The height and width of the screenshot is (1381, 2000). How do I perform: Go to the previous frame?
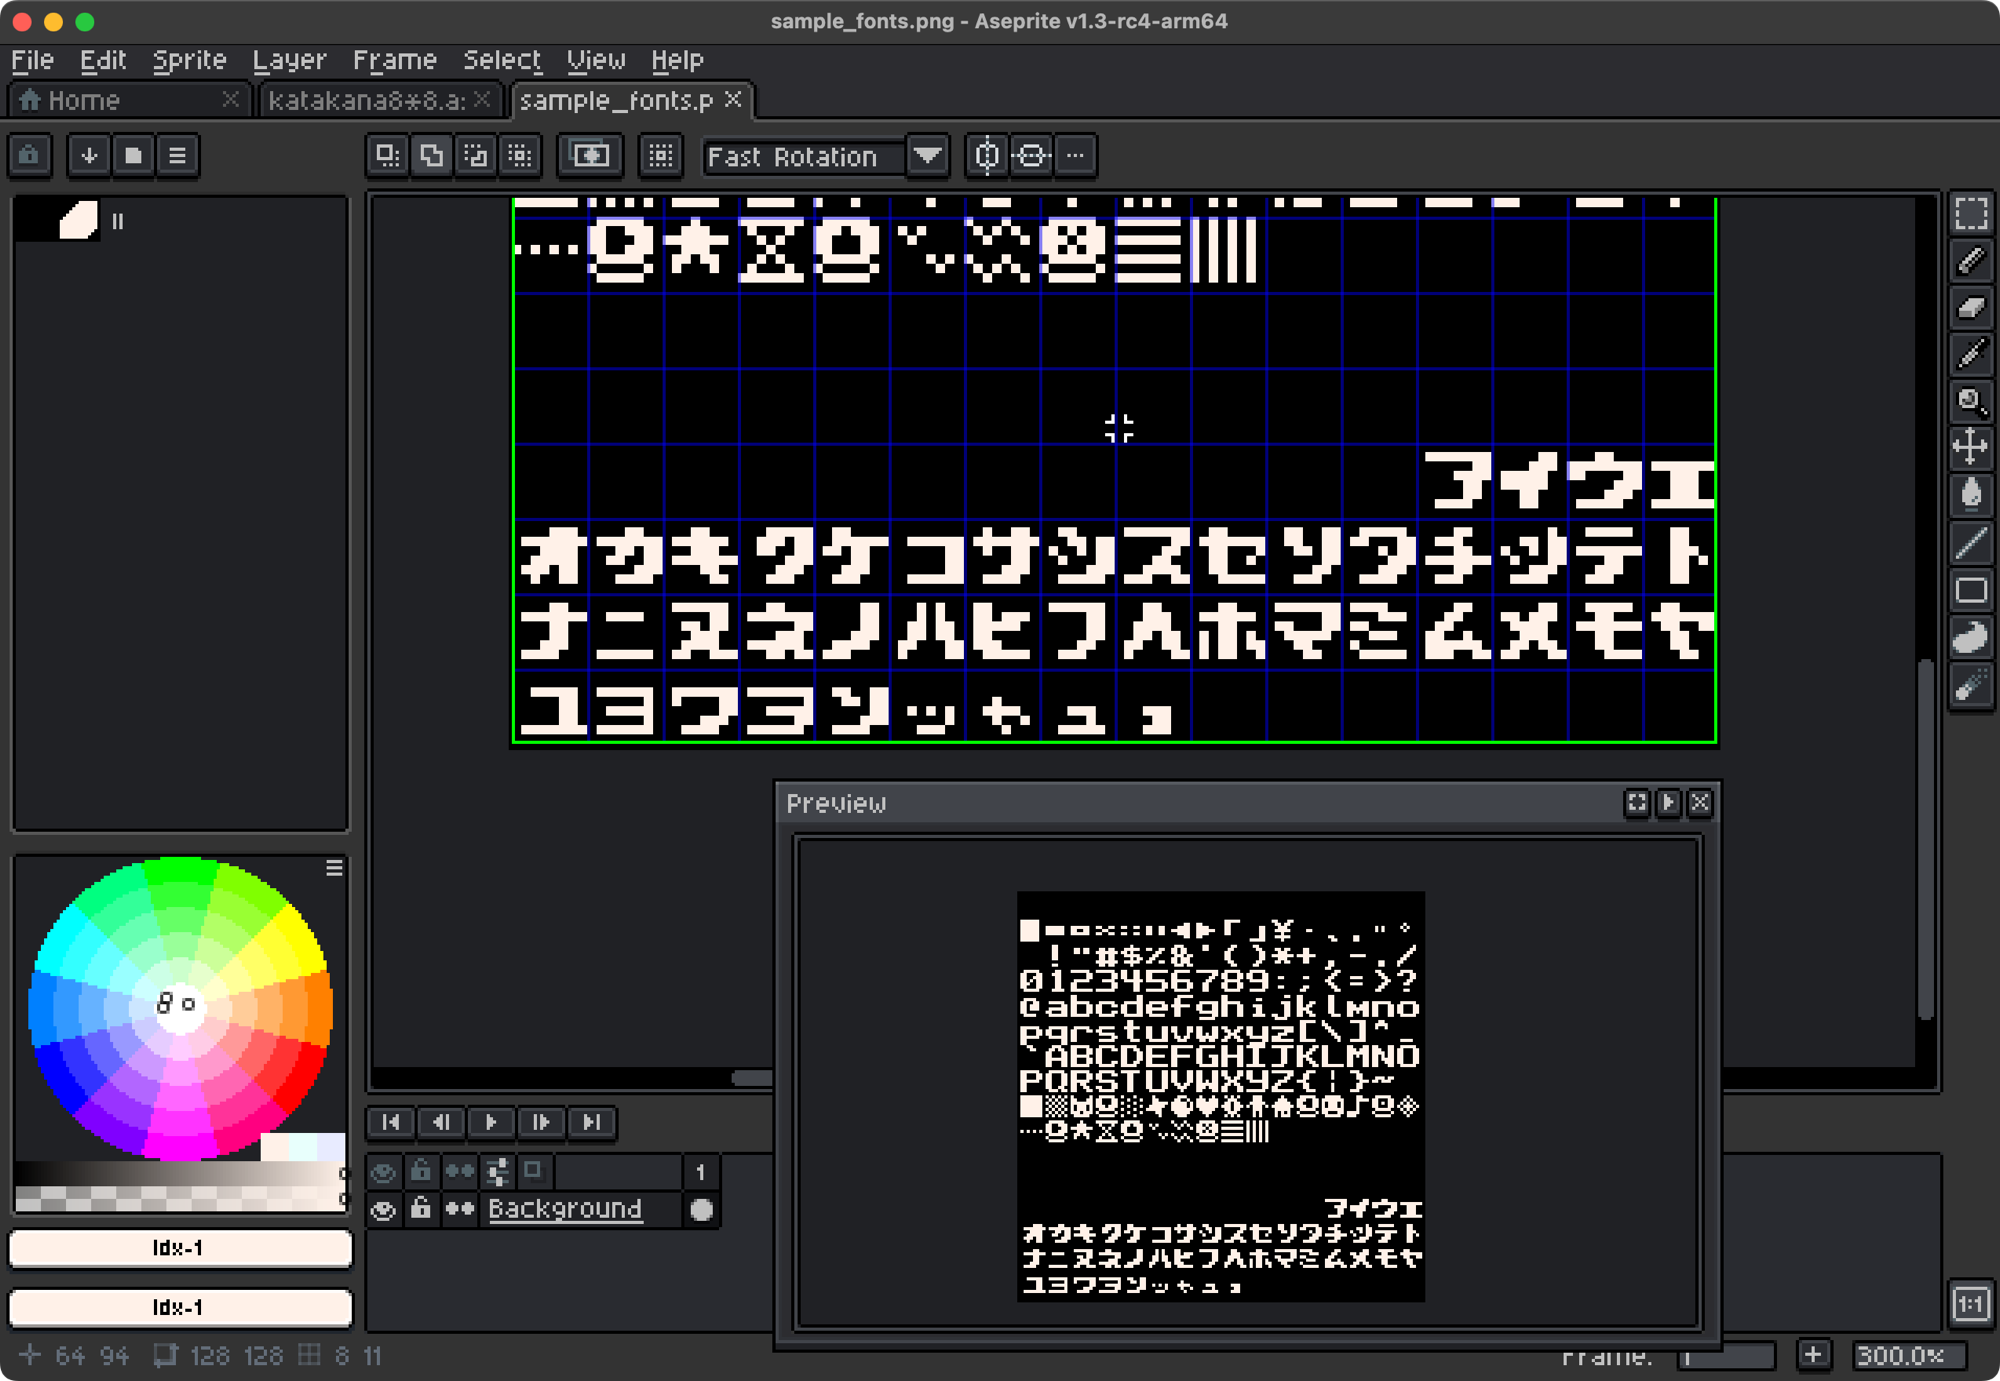(x=441, y=1122)
